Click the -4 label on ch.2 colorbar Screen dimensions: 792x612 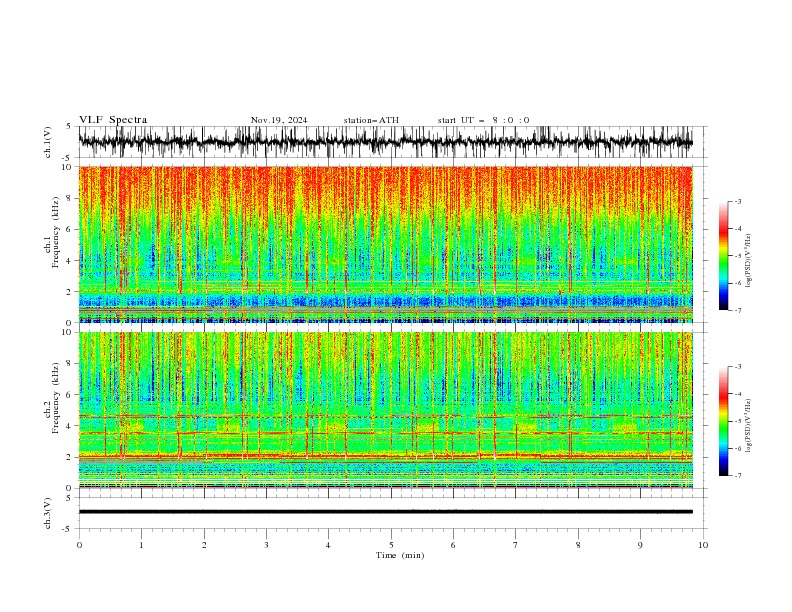737,394
